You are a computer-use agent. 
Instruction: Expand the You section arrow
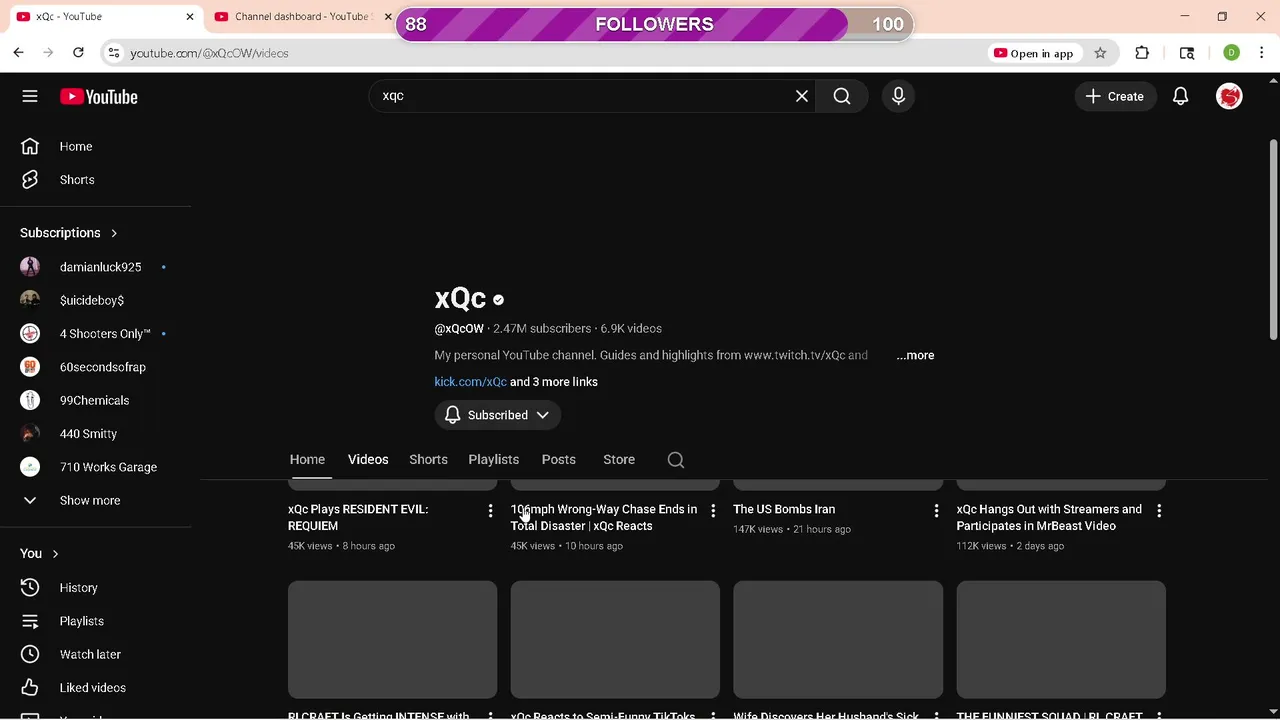pos(55,554)
